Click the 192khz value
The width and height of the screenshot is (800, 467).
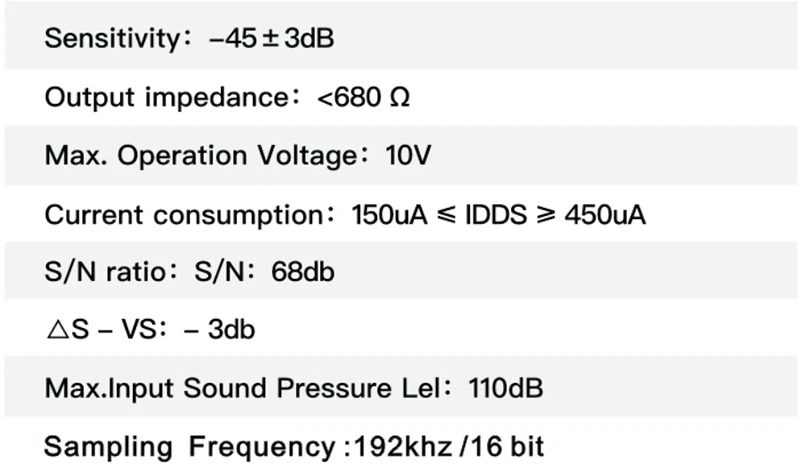(403, 447)
